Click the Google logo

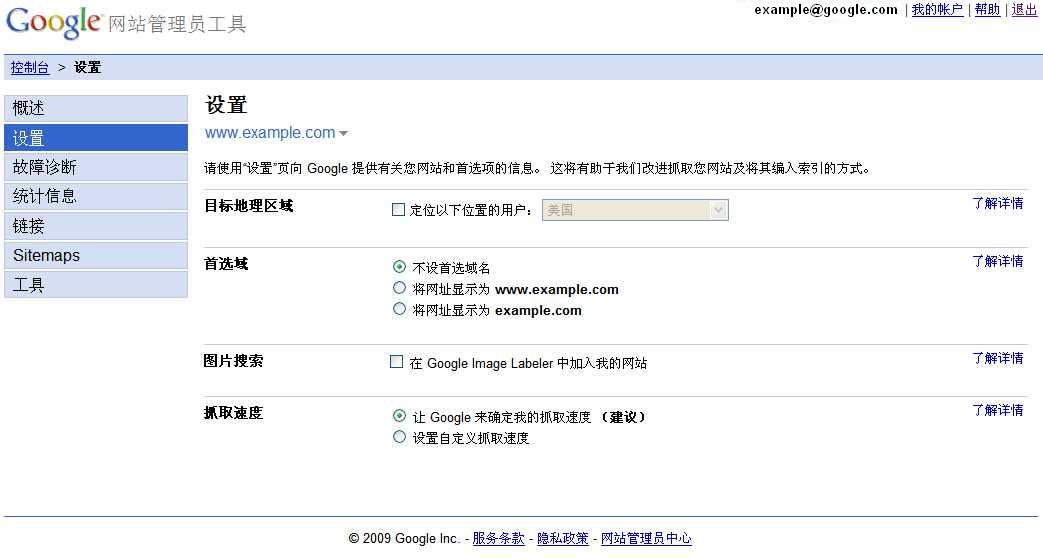[54, 23]
